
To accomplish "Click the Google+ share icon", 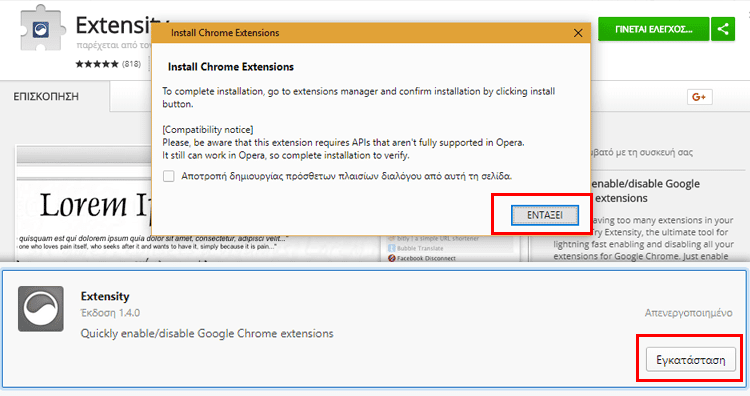I will pos(699,97).
